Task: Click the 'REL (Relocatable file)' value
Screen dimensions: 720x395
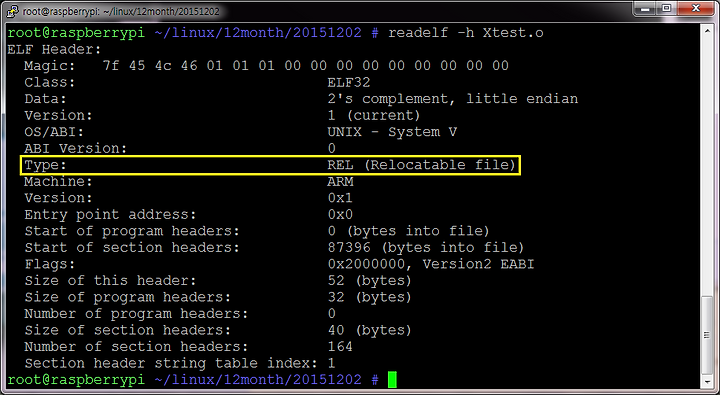Action: [422, 165]
